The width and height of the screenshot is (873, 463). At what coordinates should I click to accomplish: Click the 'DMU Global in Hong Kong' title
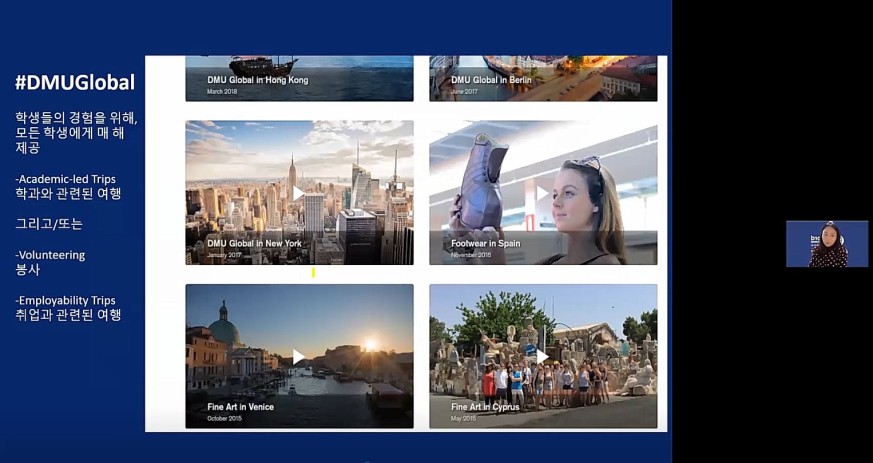click(258, 80)
